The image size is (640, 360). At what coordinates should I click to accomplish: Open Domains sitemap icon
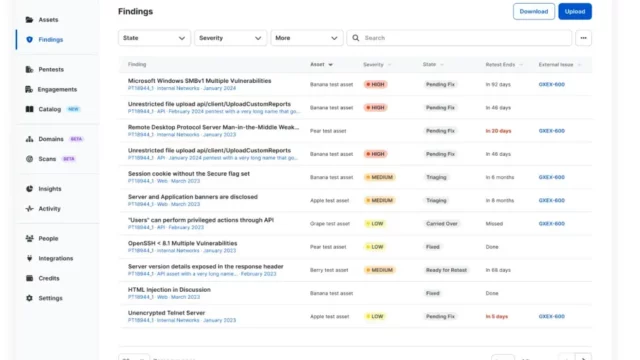[x=29, y=139]
